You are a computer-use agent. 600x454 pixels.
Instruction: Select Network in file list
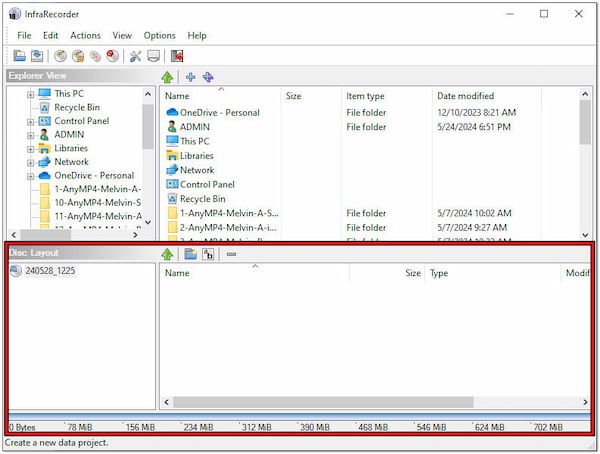point(197,170)
